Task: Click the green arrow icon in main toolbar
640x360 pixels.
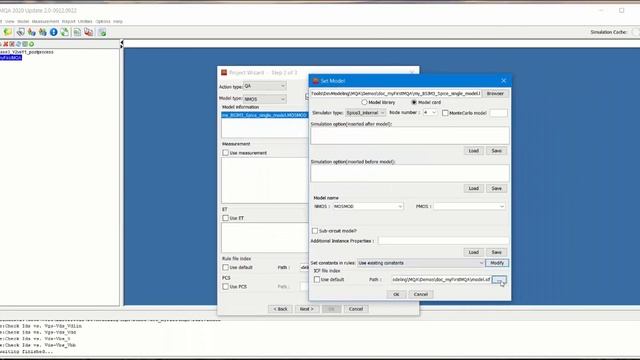Action: (x=8, y=32)
